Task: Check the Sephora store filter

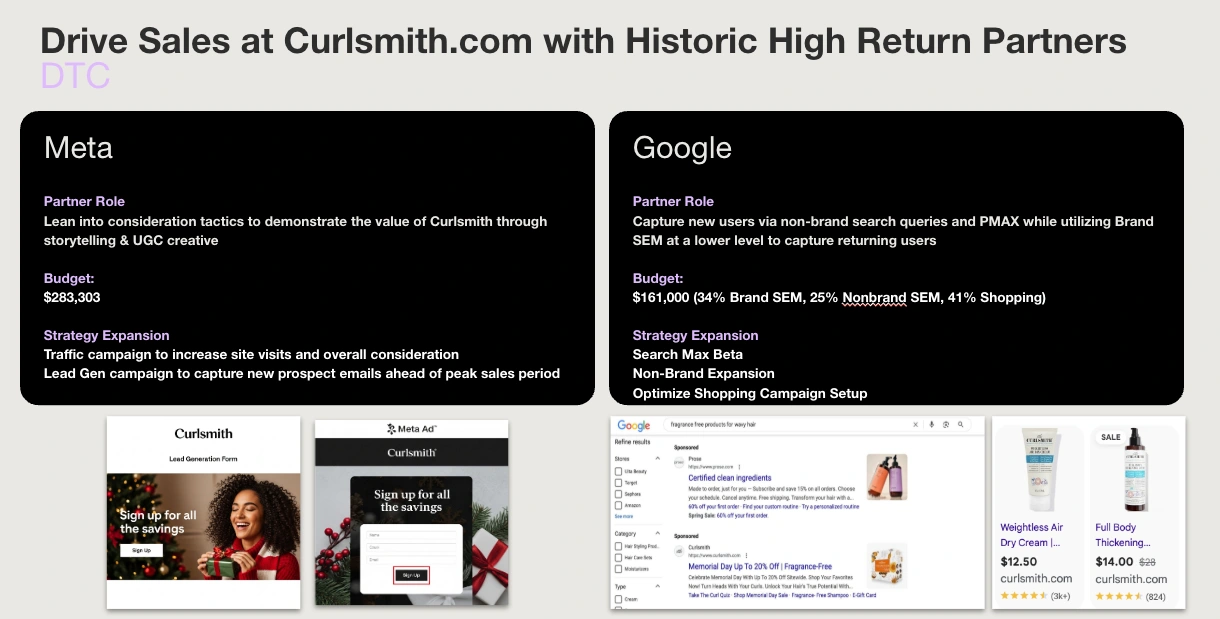Action: pyautogui.click(x=618, y=494)
